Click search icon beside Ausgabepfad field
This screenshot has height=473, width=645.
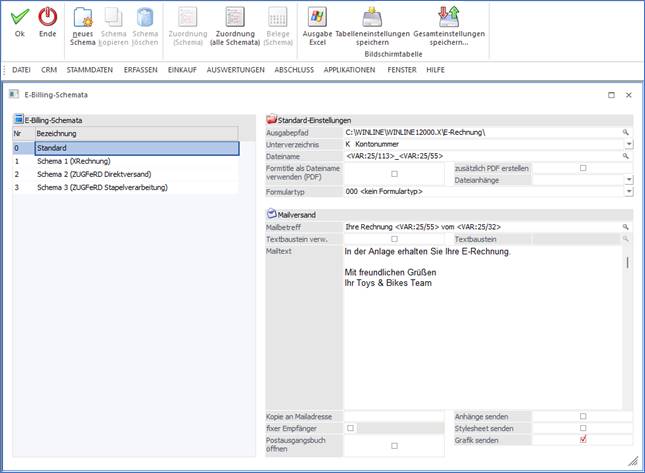pyautogui.click(x=626, y=132)
